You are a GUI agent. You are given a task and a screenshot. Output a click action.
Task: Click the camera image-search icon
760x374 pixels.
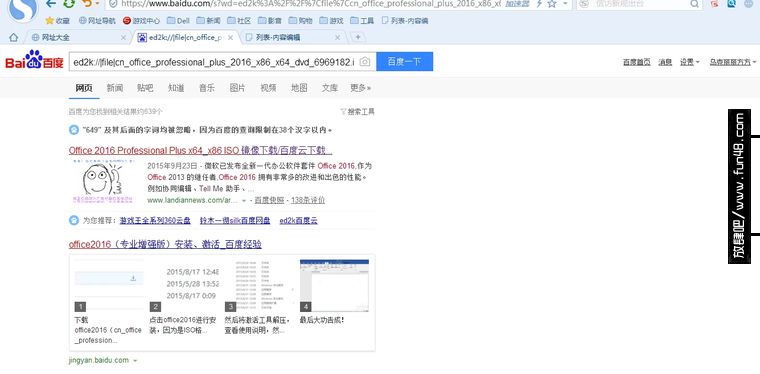click(365, 62)
